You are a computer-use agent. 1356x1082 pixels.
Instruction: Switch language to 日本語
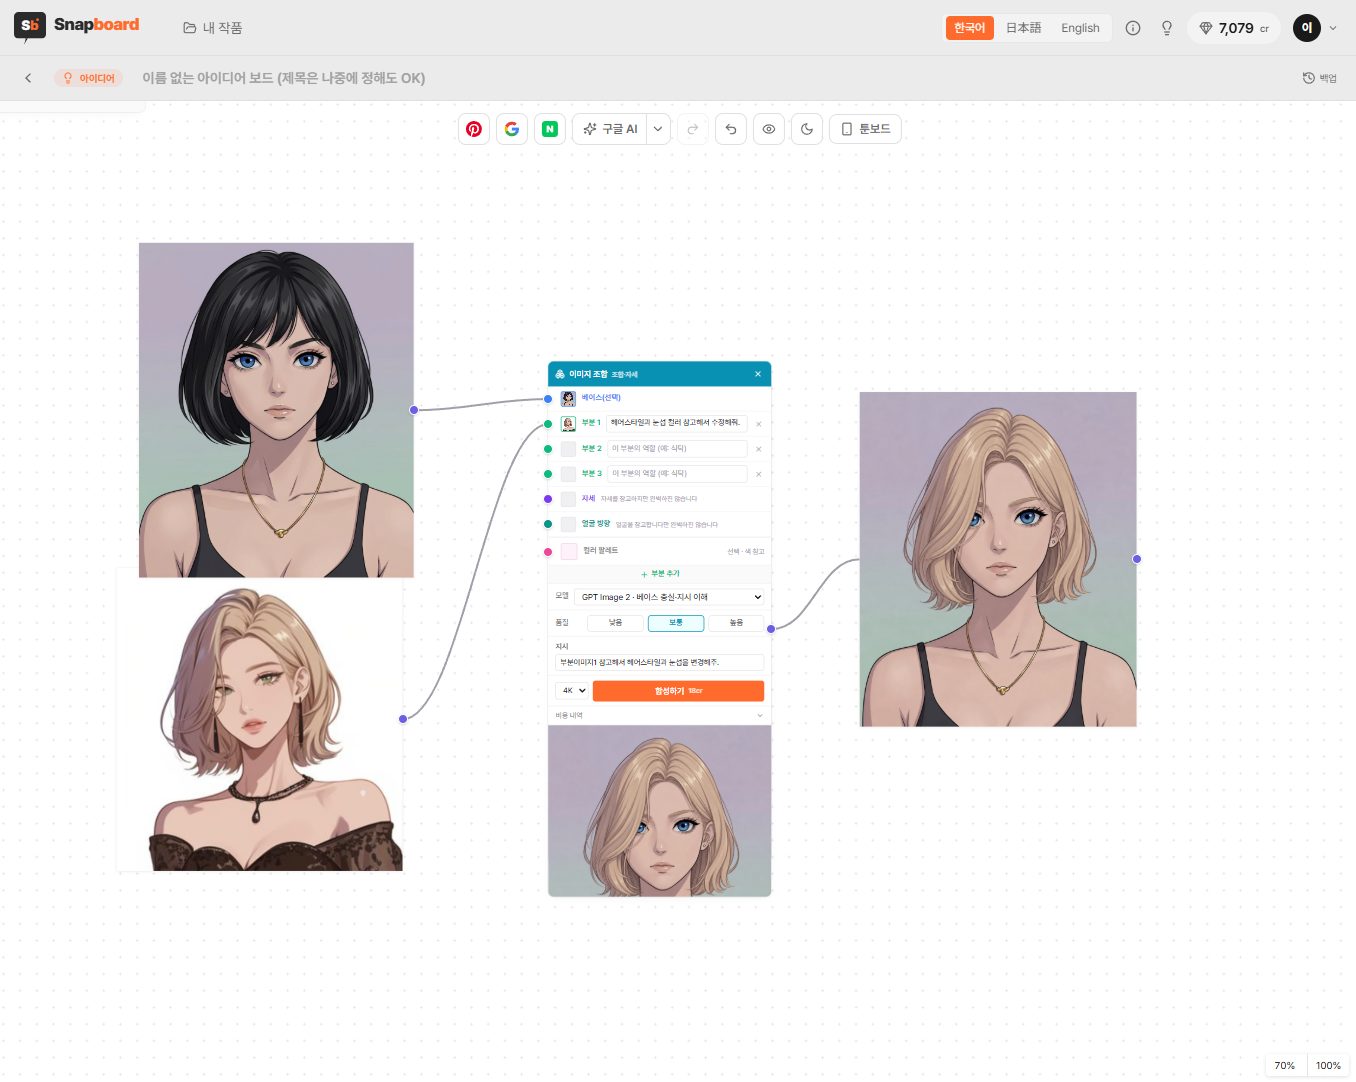[x=1023, y=28]
